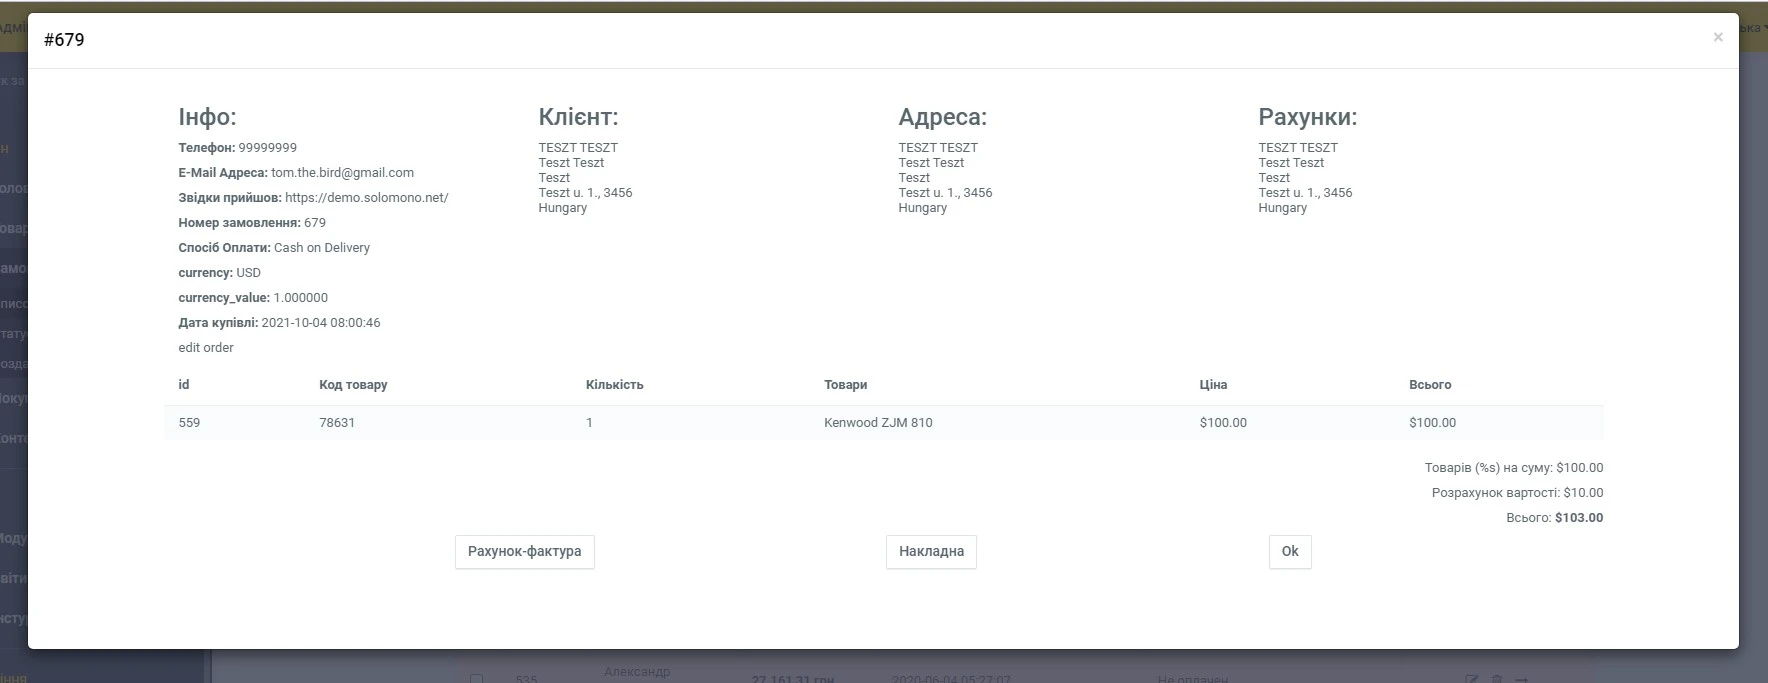Viewport: 1768px width, 683px height.
Task: Click the Код товару column header
Action: (353, 385)
